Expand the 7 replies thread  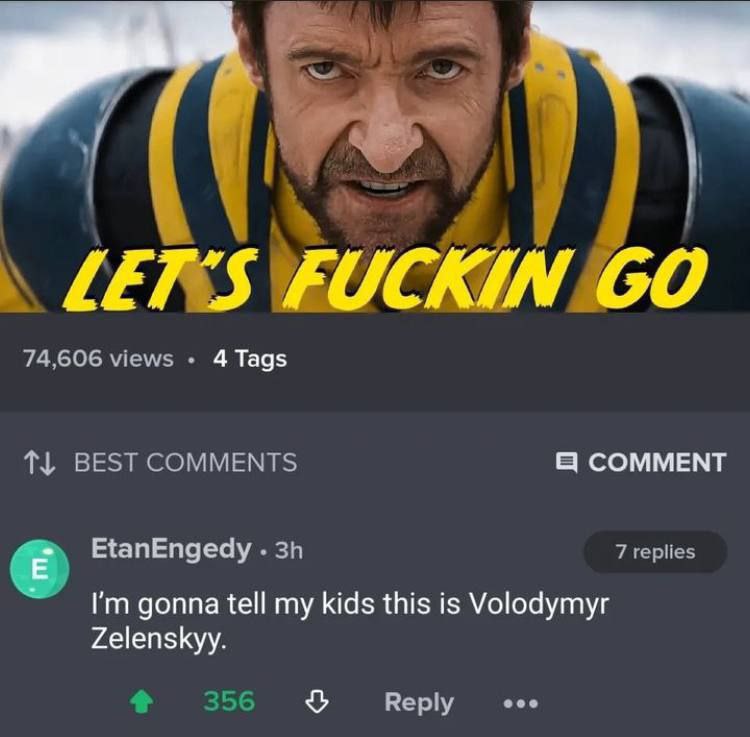click(655, 551)
